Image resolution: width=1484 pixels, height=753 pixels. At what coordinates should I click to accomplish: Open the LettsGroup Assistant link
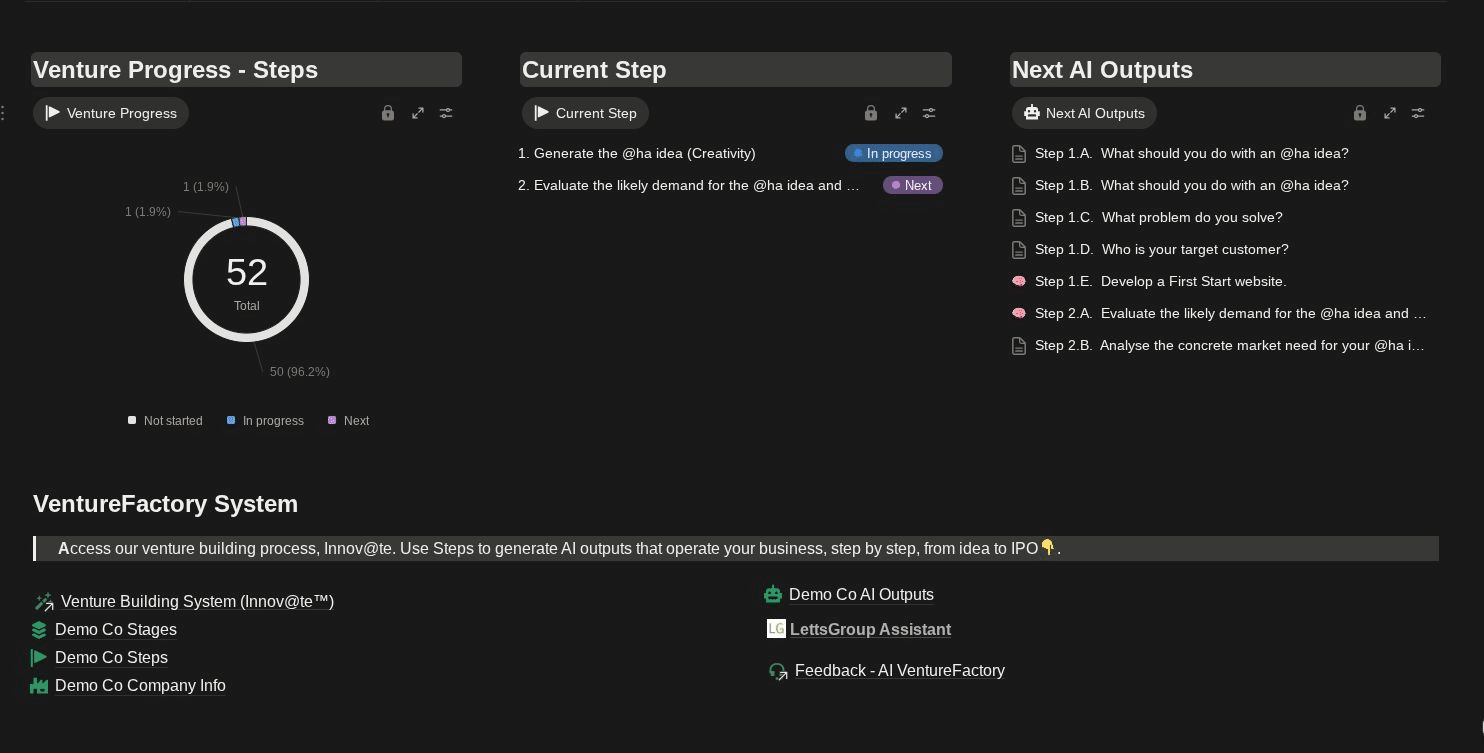[869, 629]
